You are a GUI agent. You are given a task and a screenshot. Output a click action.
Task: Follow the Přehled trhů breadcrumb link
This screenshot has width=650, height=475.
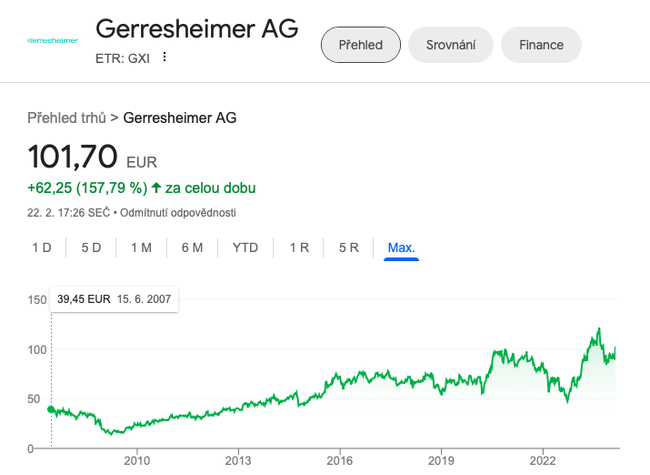[x=66, y=118]
